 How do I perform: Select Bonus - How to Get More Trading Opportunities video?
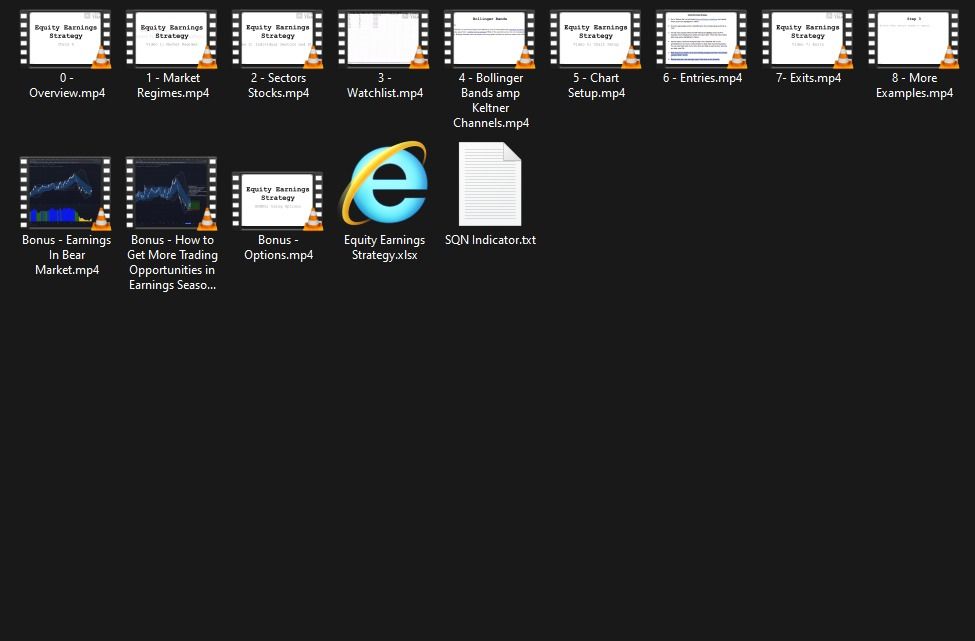172,192
